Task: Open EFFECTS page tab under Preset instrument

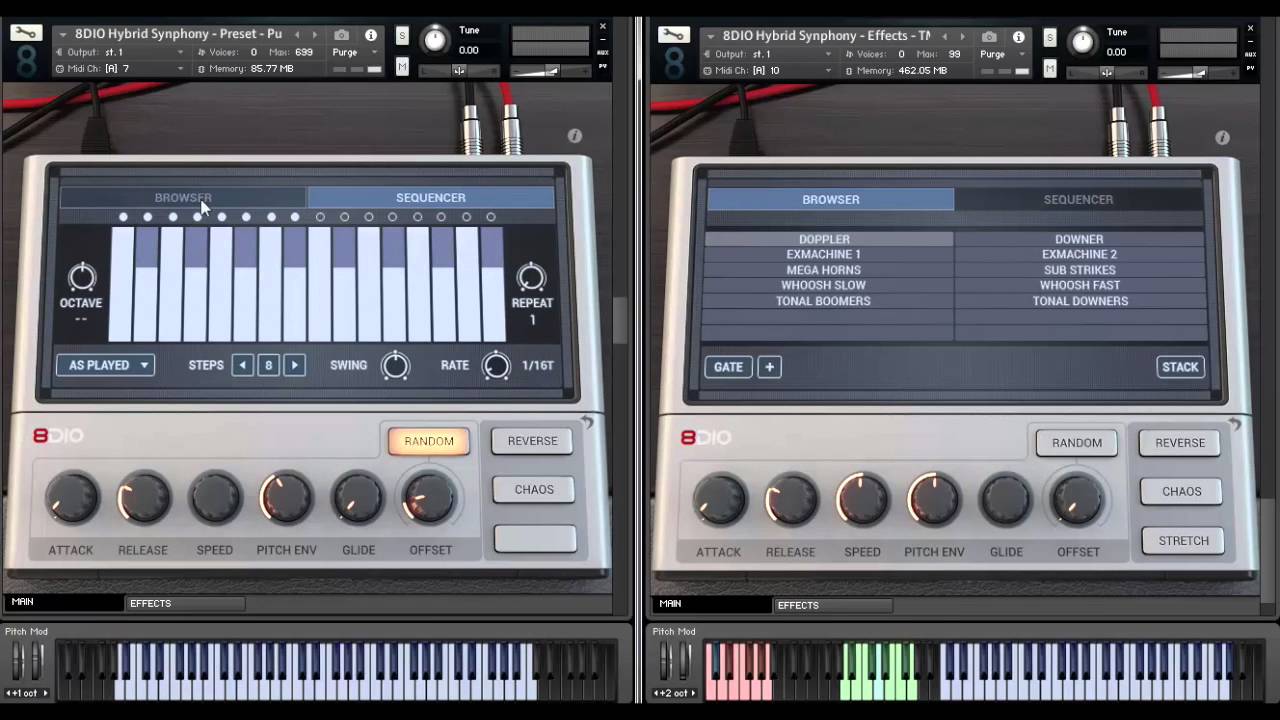Action: click(x=185, y=604)
